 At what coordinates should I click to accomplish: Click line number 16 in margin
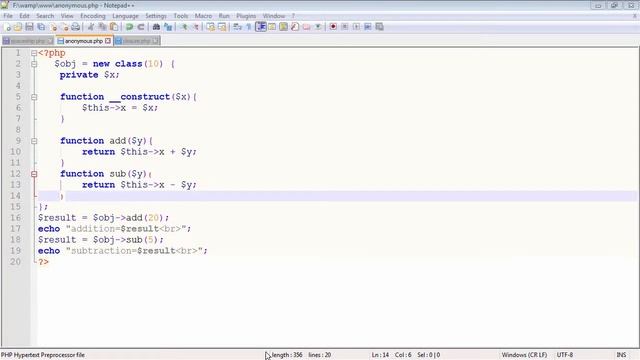[x=16, y=218]
